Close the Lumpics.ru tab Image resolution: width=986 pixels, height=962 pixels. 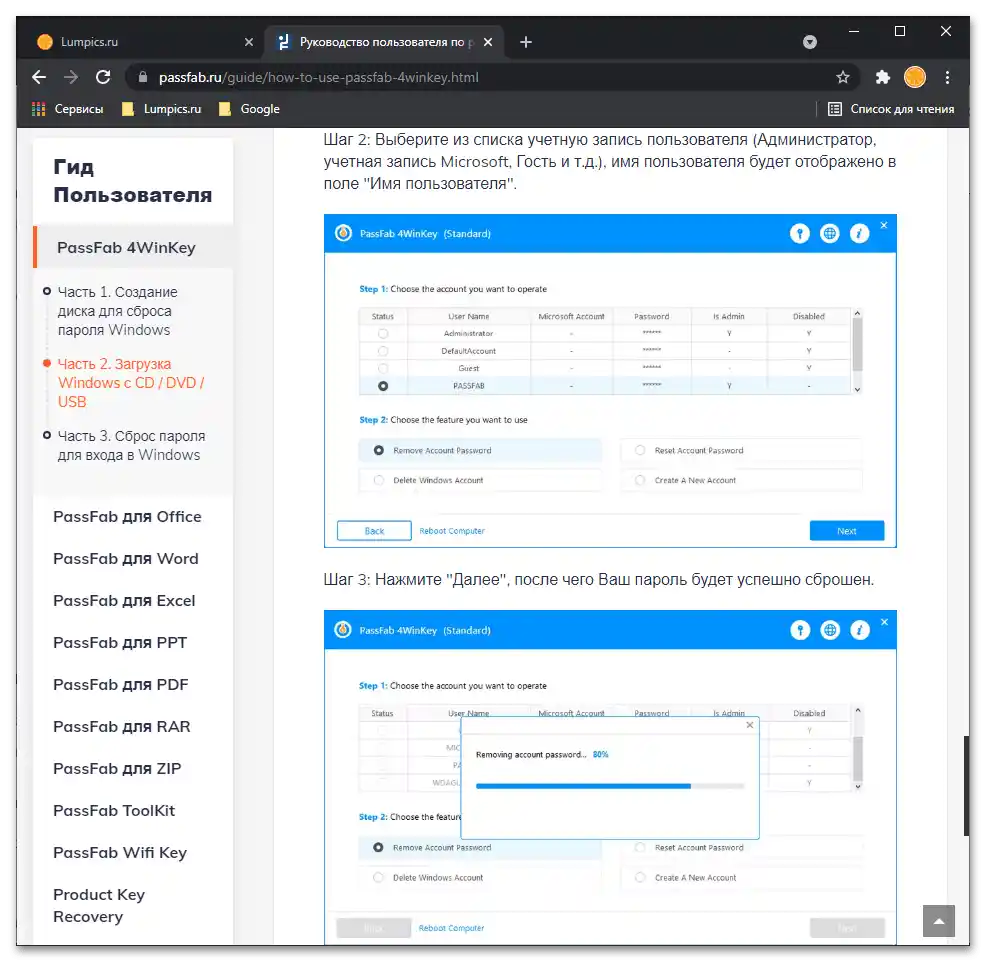tap(249, 42)
